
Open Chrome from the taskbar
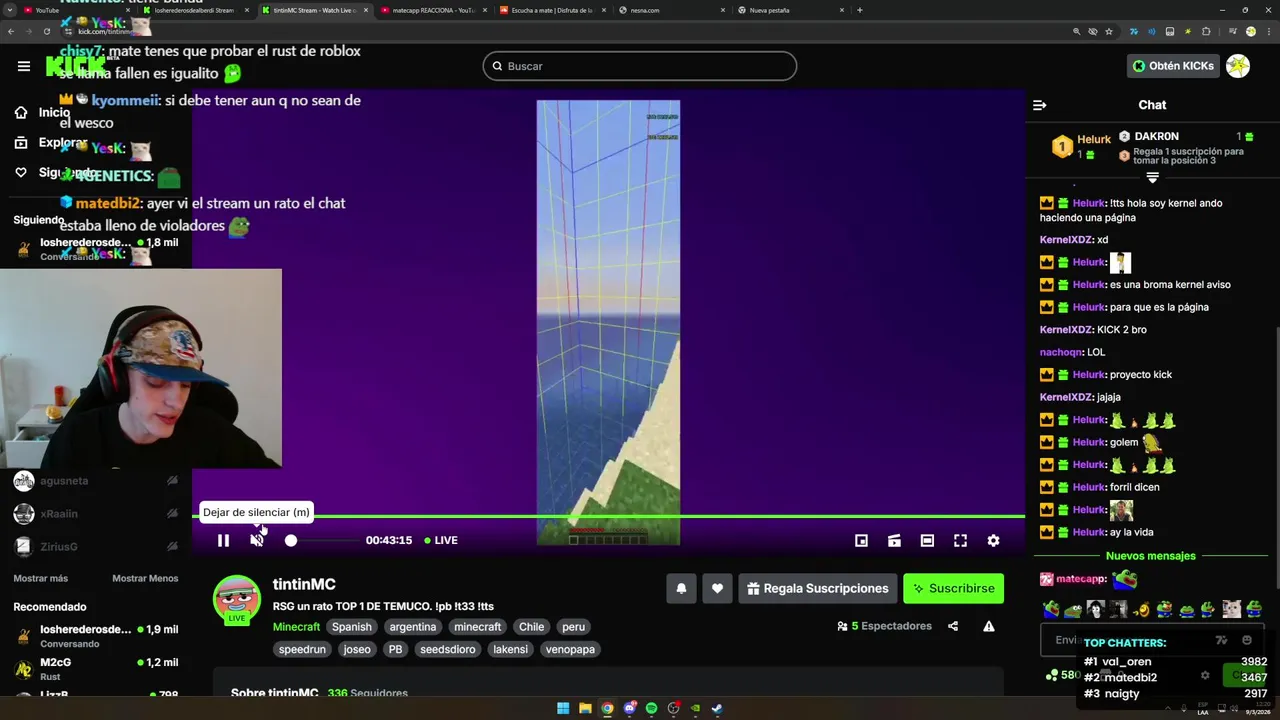pyautogui.click(x=607, y=708)
